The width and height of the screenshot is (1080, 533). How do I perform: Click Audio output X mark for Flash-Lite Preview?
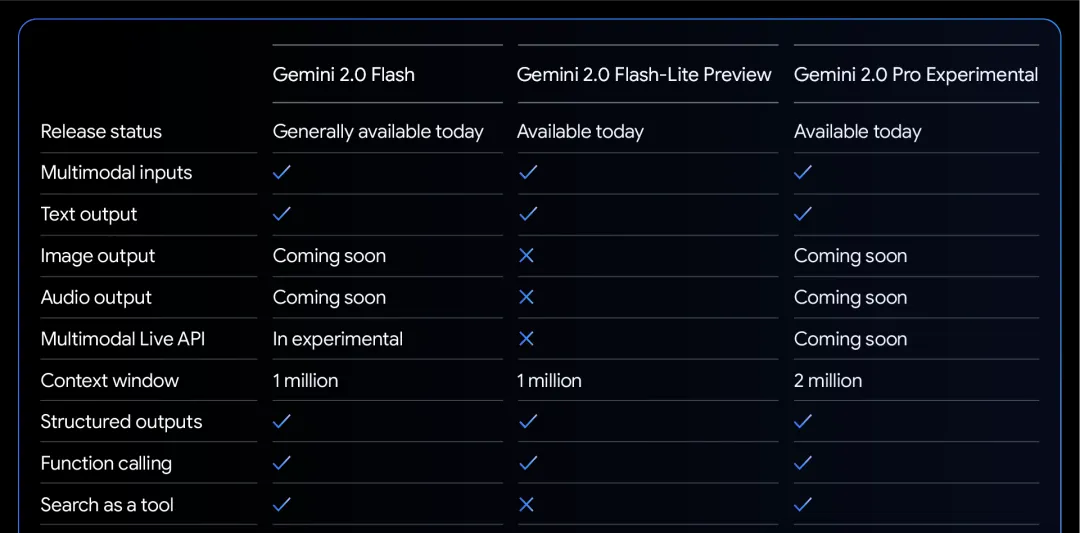[x=526, y=297]
